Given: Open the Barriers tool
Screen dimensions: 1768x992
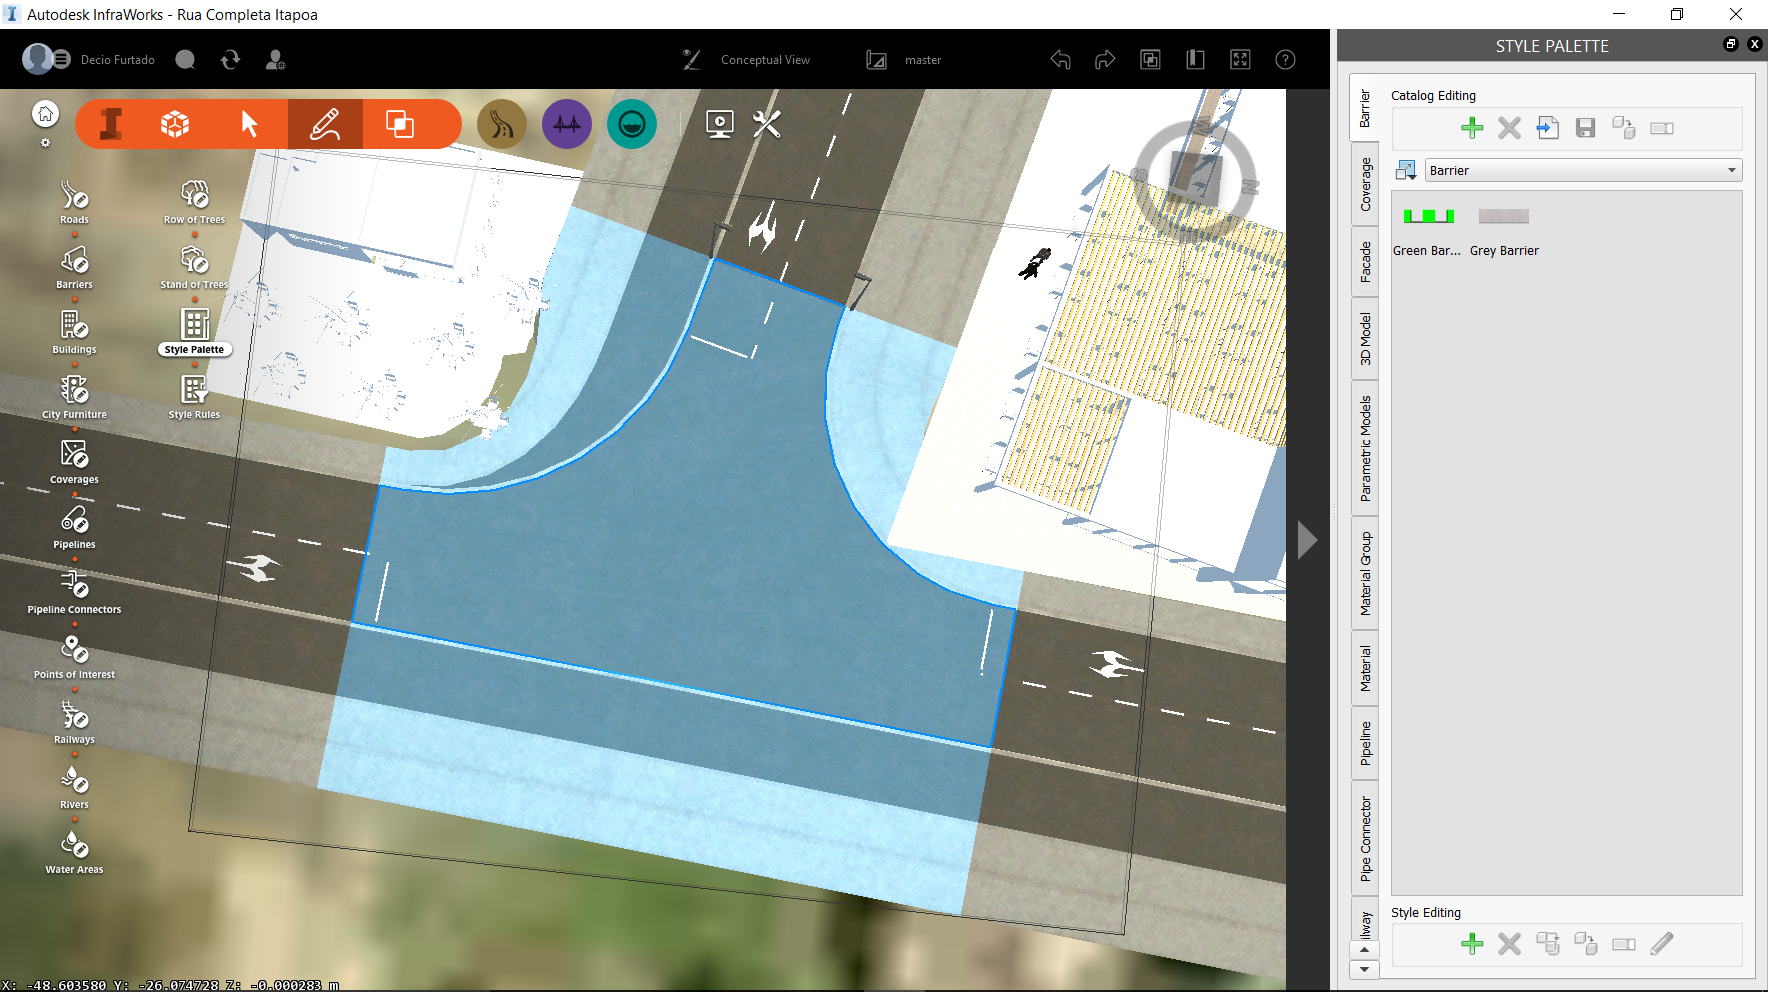Looking at the screenshot, I should click(x=74, y=263).
